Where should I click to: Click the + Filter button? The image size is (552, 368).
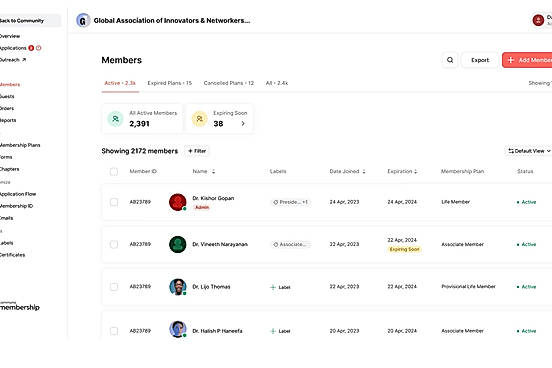[x=197, y=151]
